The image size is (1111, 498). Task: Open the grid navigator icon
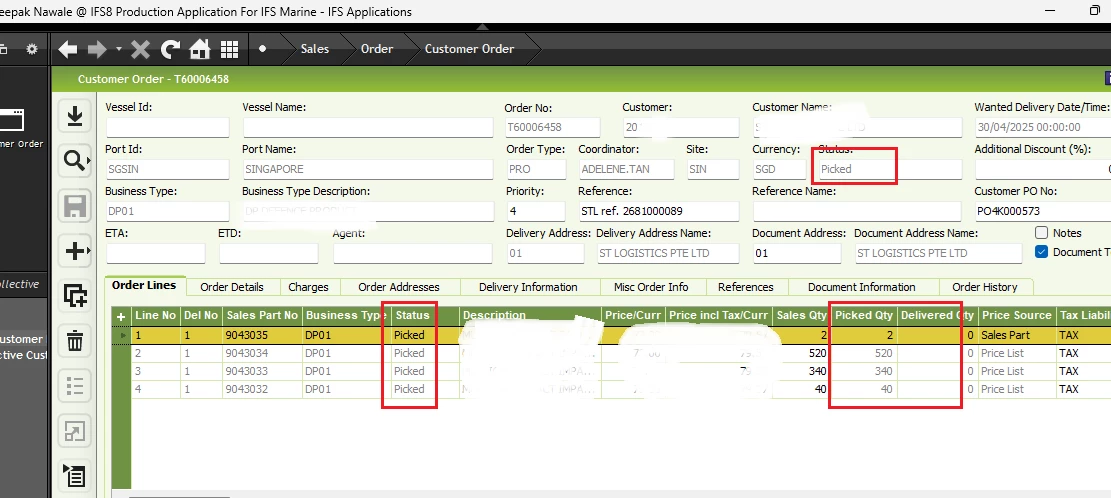point(229,49)
